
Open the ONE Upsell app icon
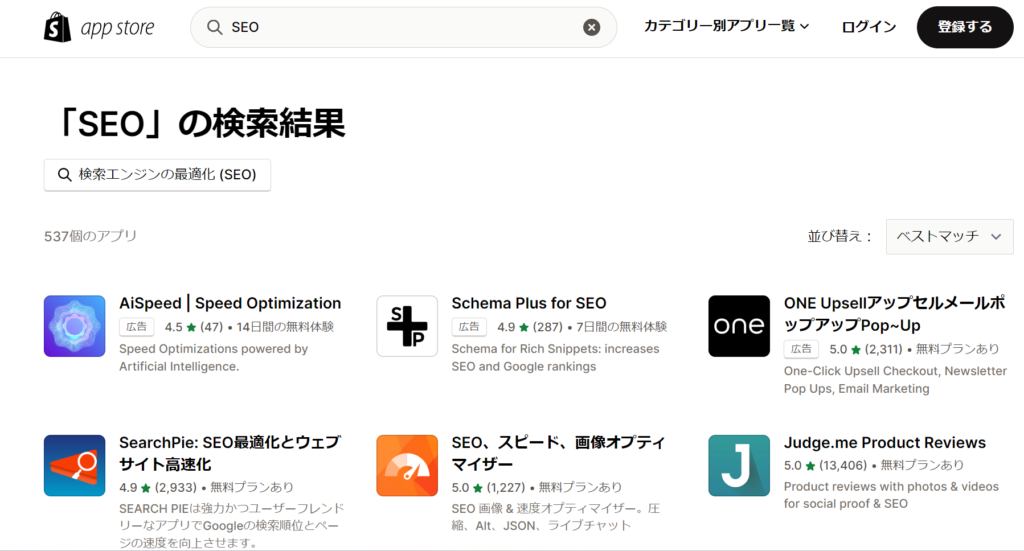point(739,326)
